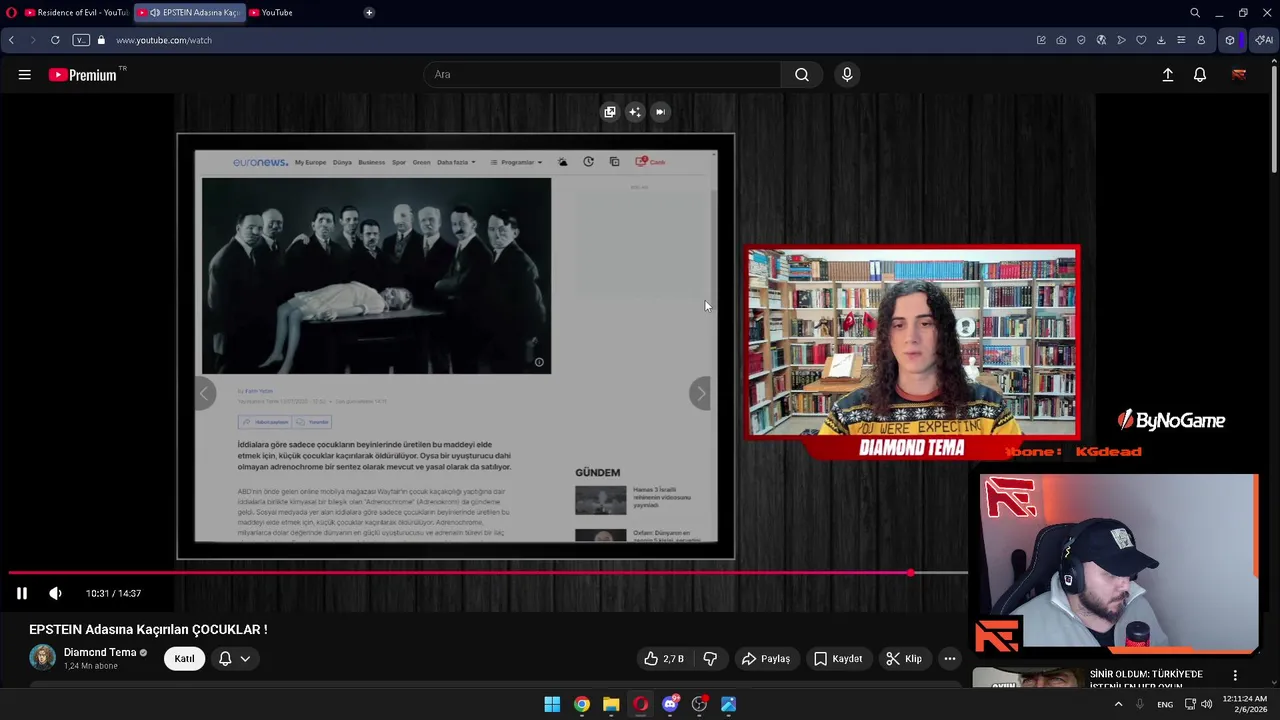Expand the subscription options chevron
Screen dimensions: 1280x720
(x=245, y=659)
